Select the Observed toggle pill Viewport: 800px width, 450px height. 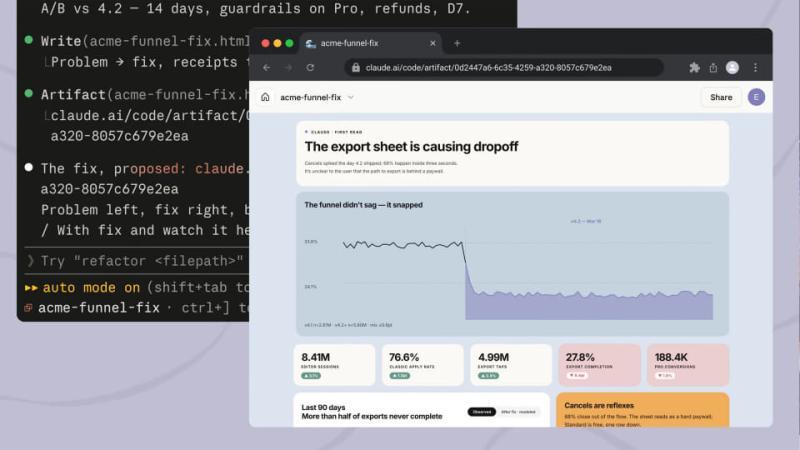pos(481,412)
